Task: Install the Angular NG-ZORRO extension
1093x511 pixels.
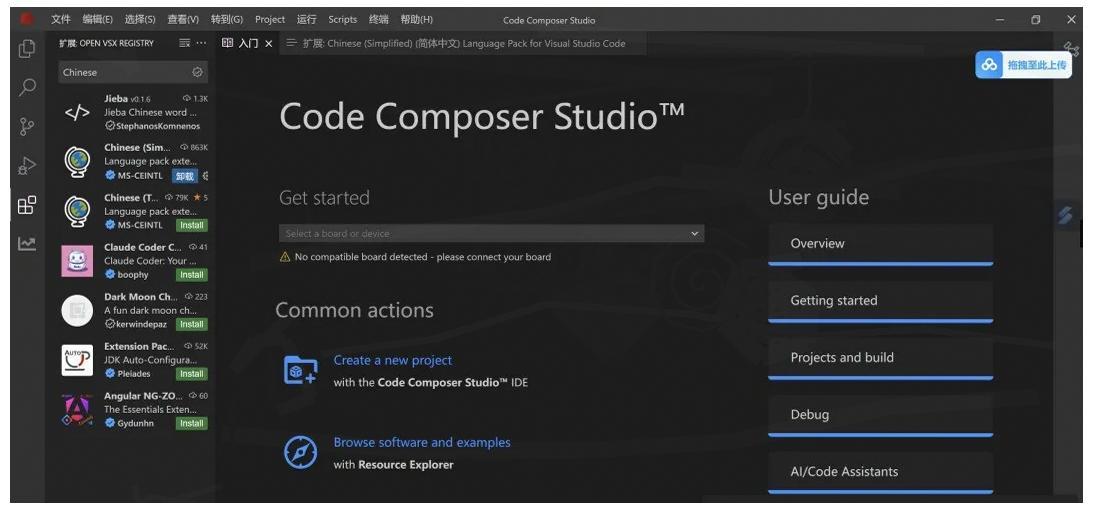Action: click(192, 424)
